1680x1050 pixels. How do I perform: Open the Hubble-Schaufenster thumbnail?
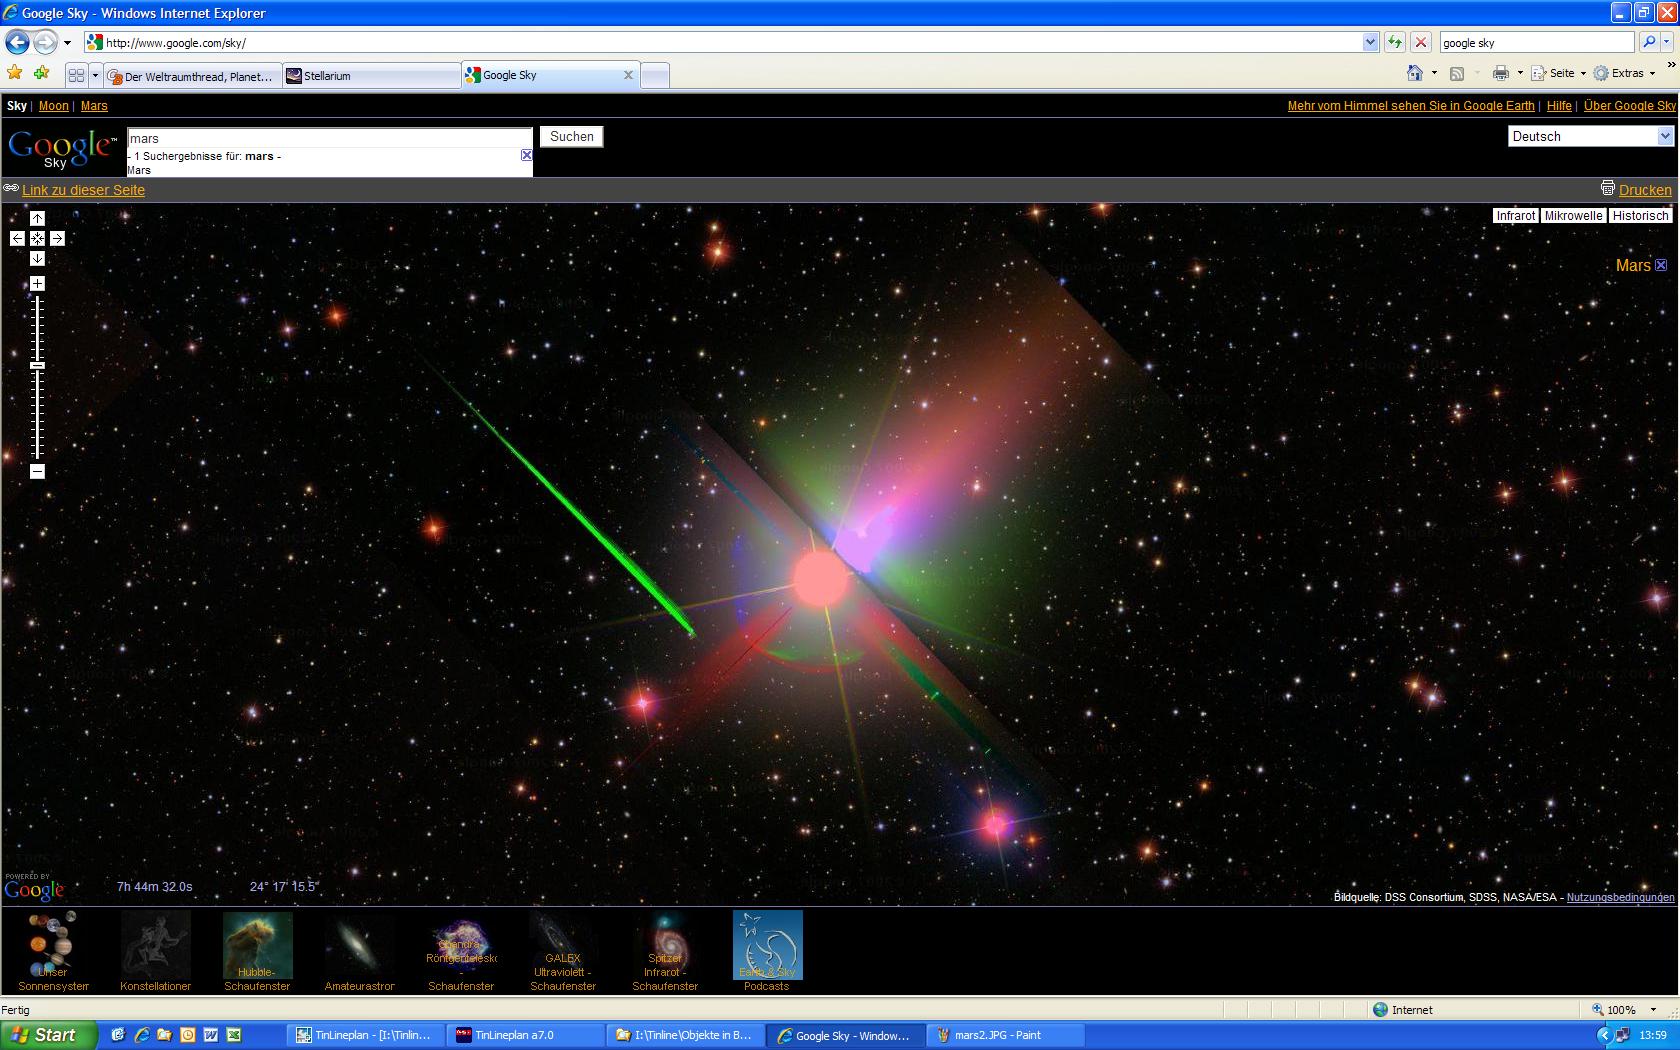pos(257,951)
